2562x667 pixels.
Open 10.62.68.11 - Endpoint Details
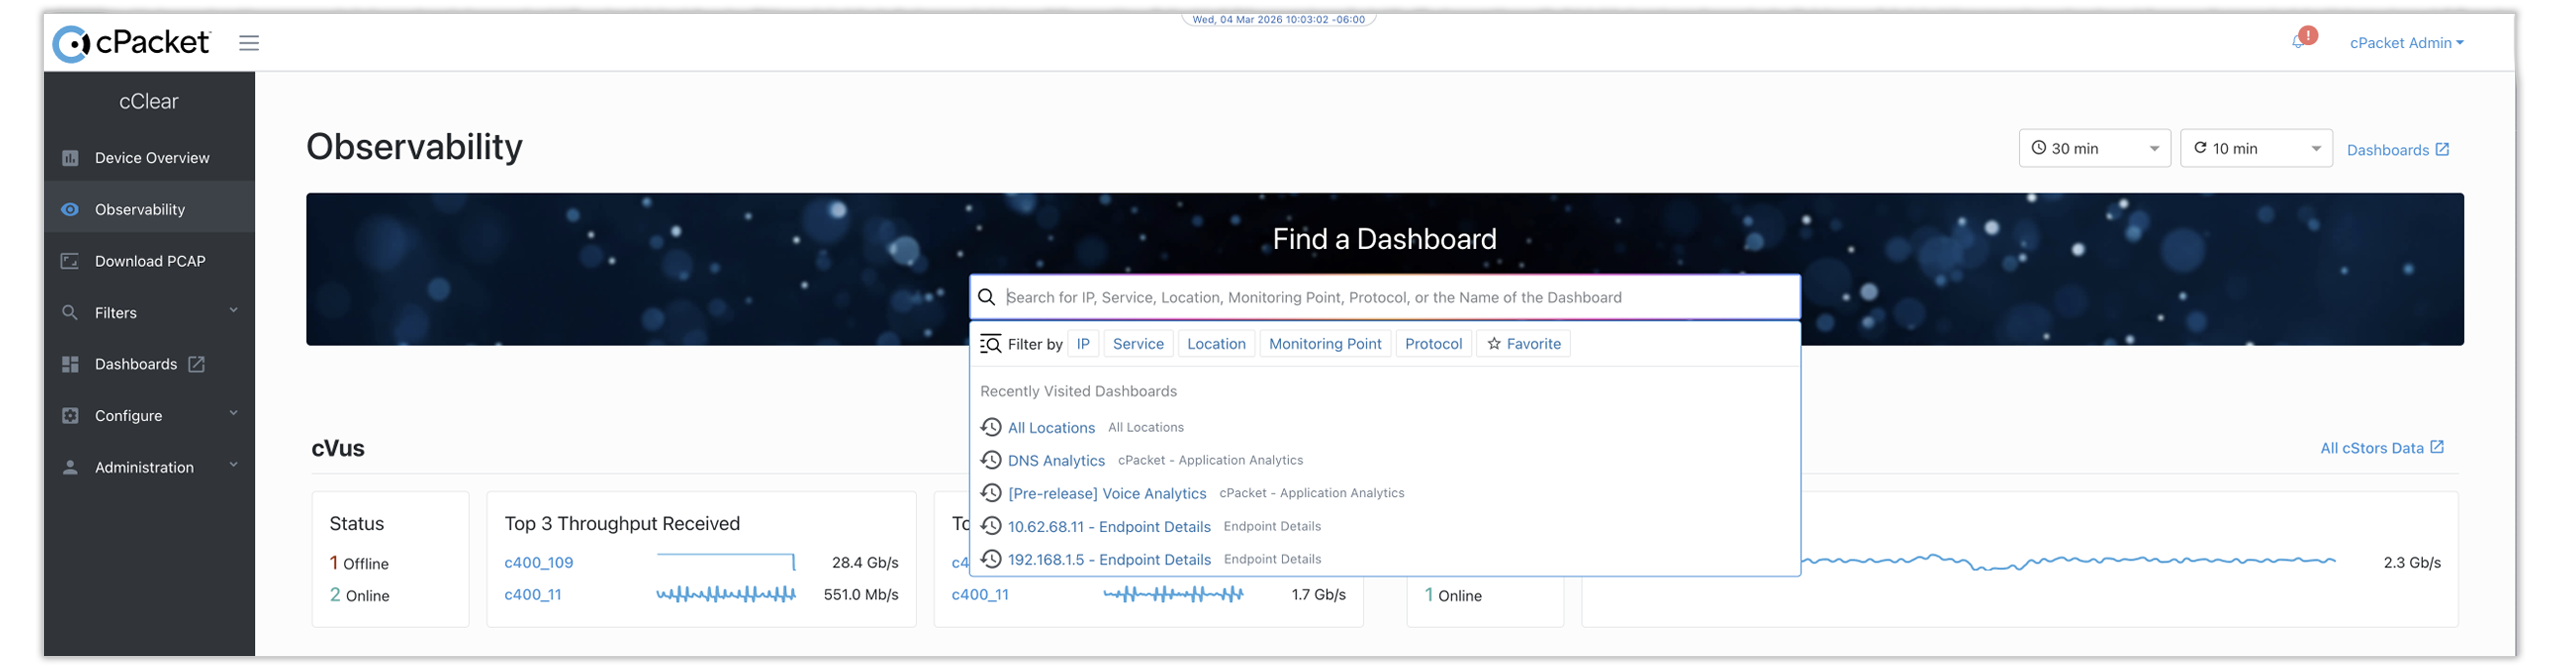(x=1109, y=528)
